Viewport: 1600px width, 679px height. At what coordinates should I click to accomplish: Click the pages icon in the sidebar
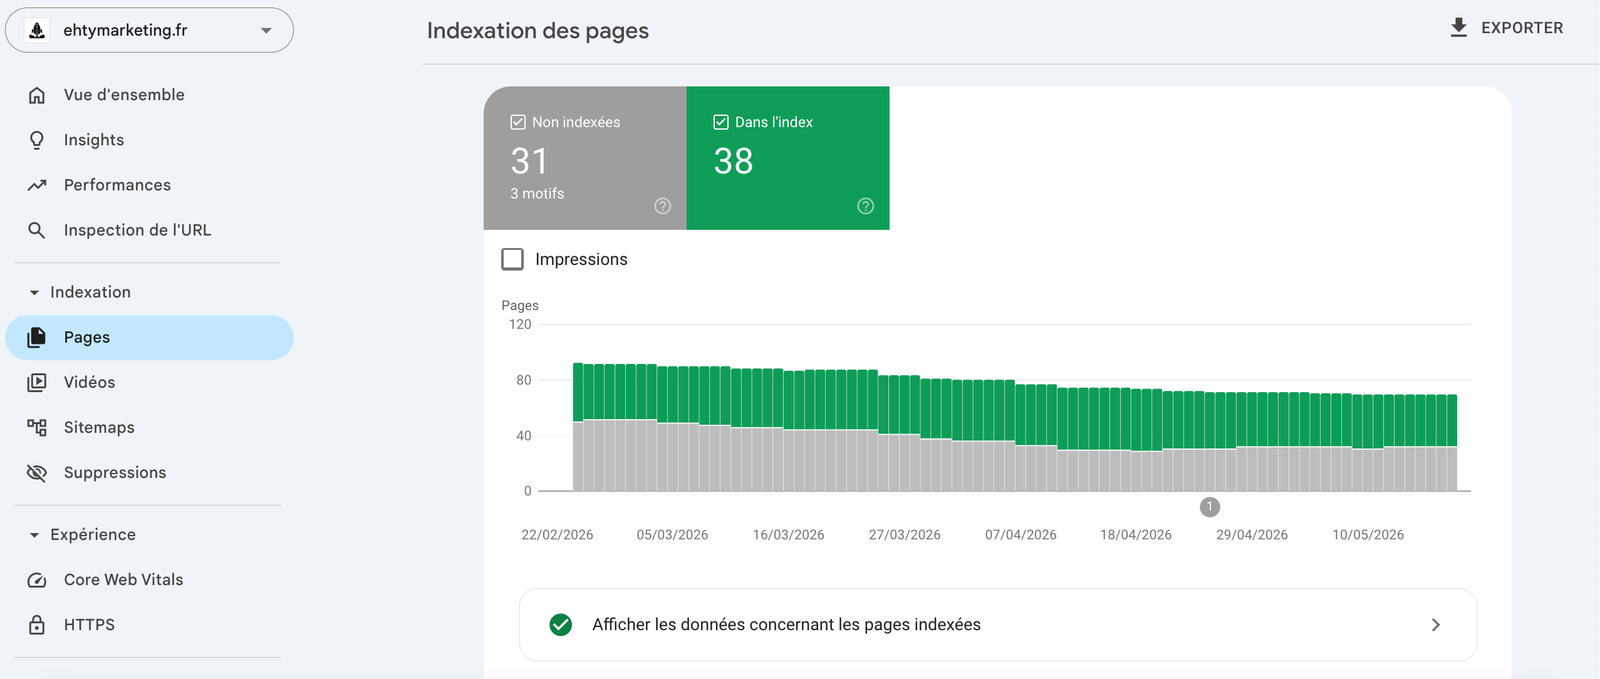[x=37, y=337]
